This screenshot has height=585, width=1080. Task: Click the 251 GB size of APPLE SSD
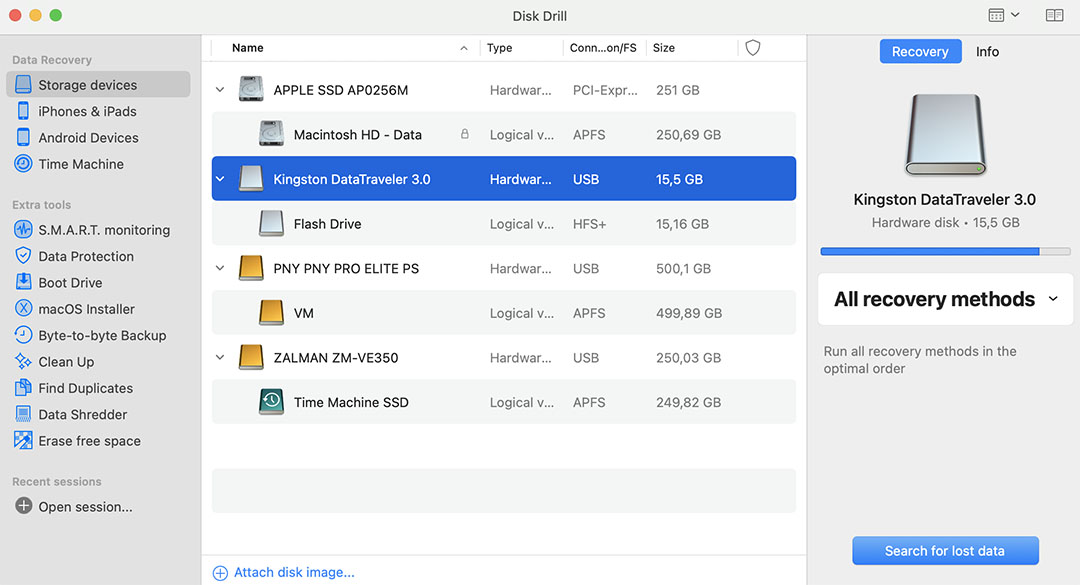click(x=678, y=90)
